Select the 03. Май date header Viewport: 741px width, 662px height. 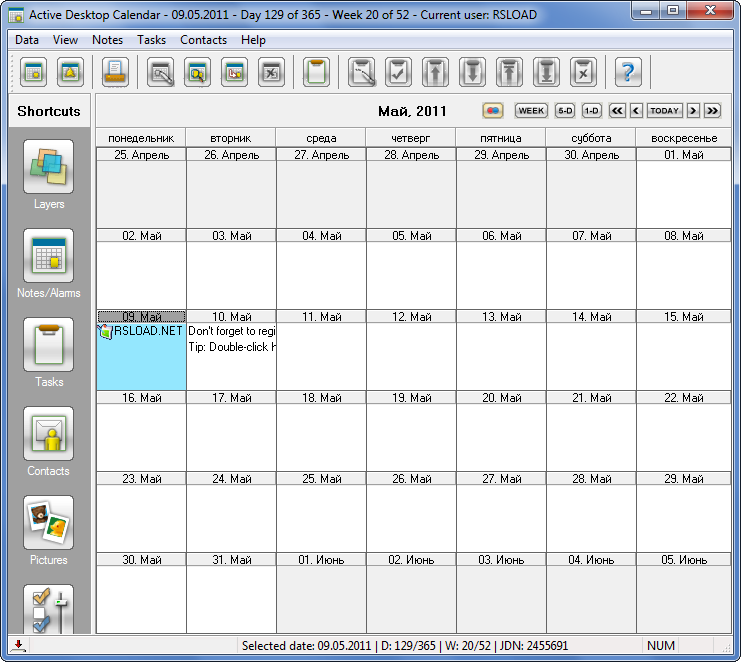[x=232, y=236]
